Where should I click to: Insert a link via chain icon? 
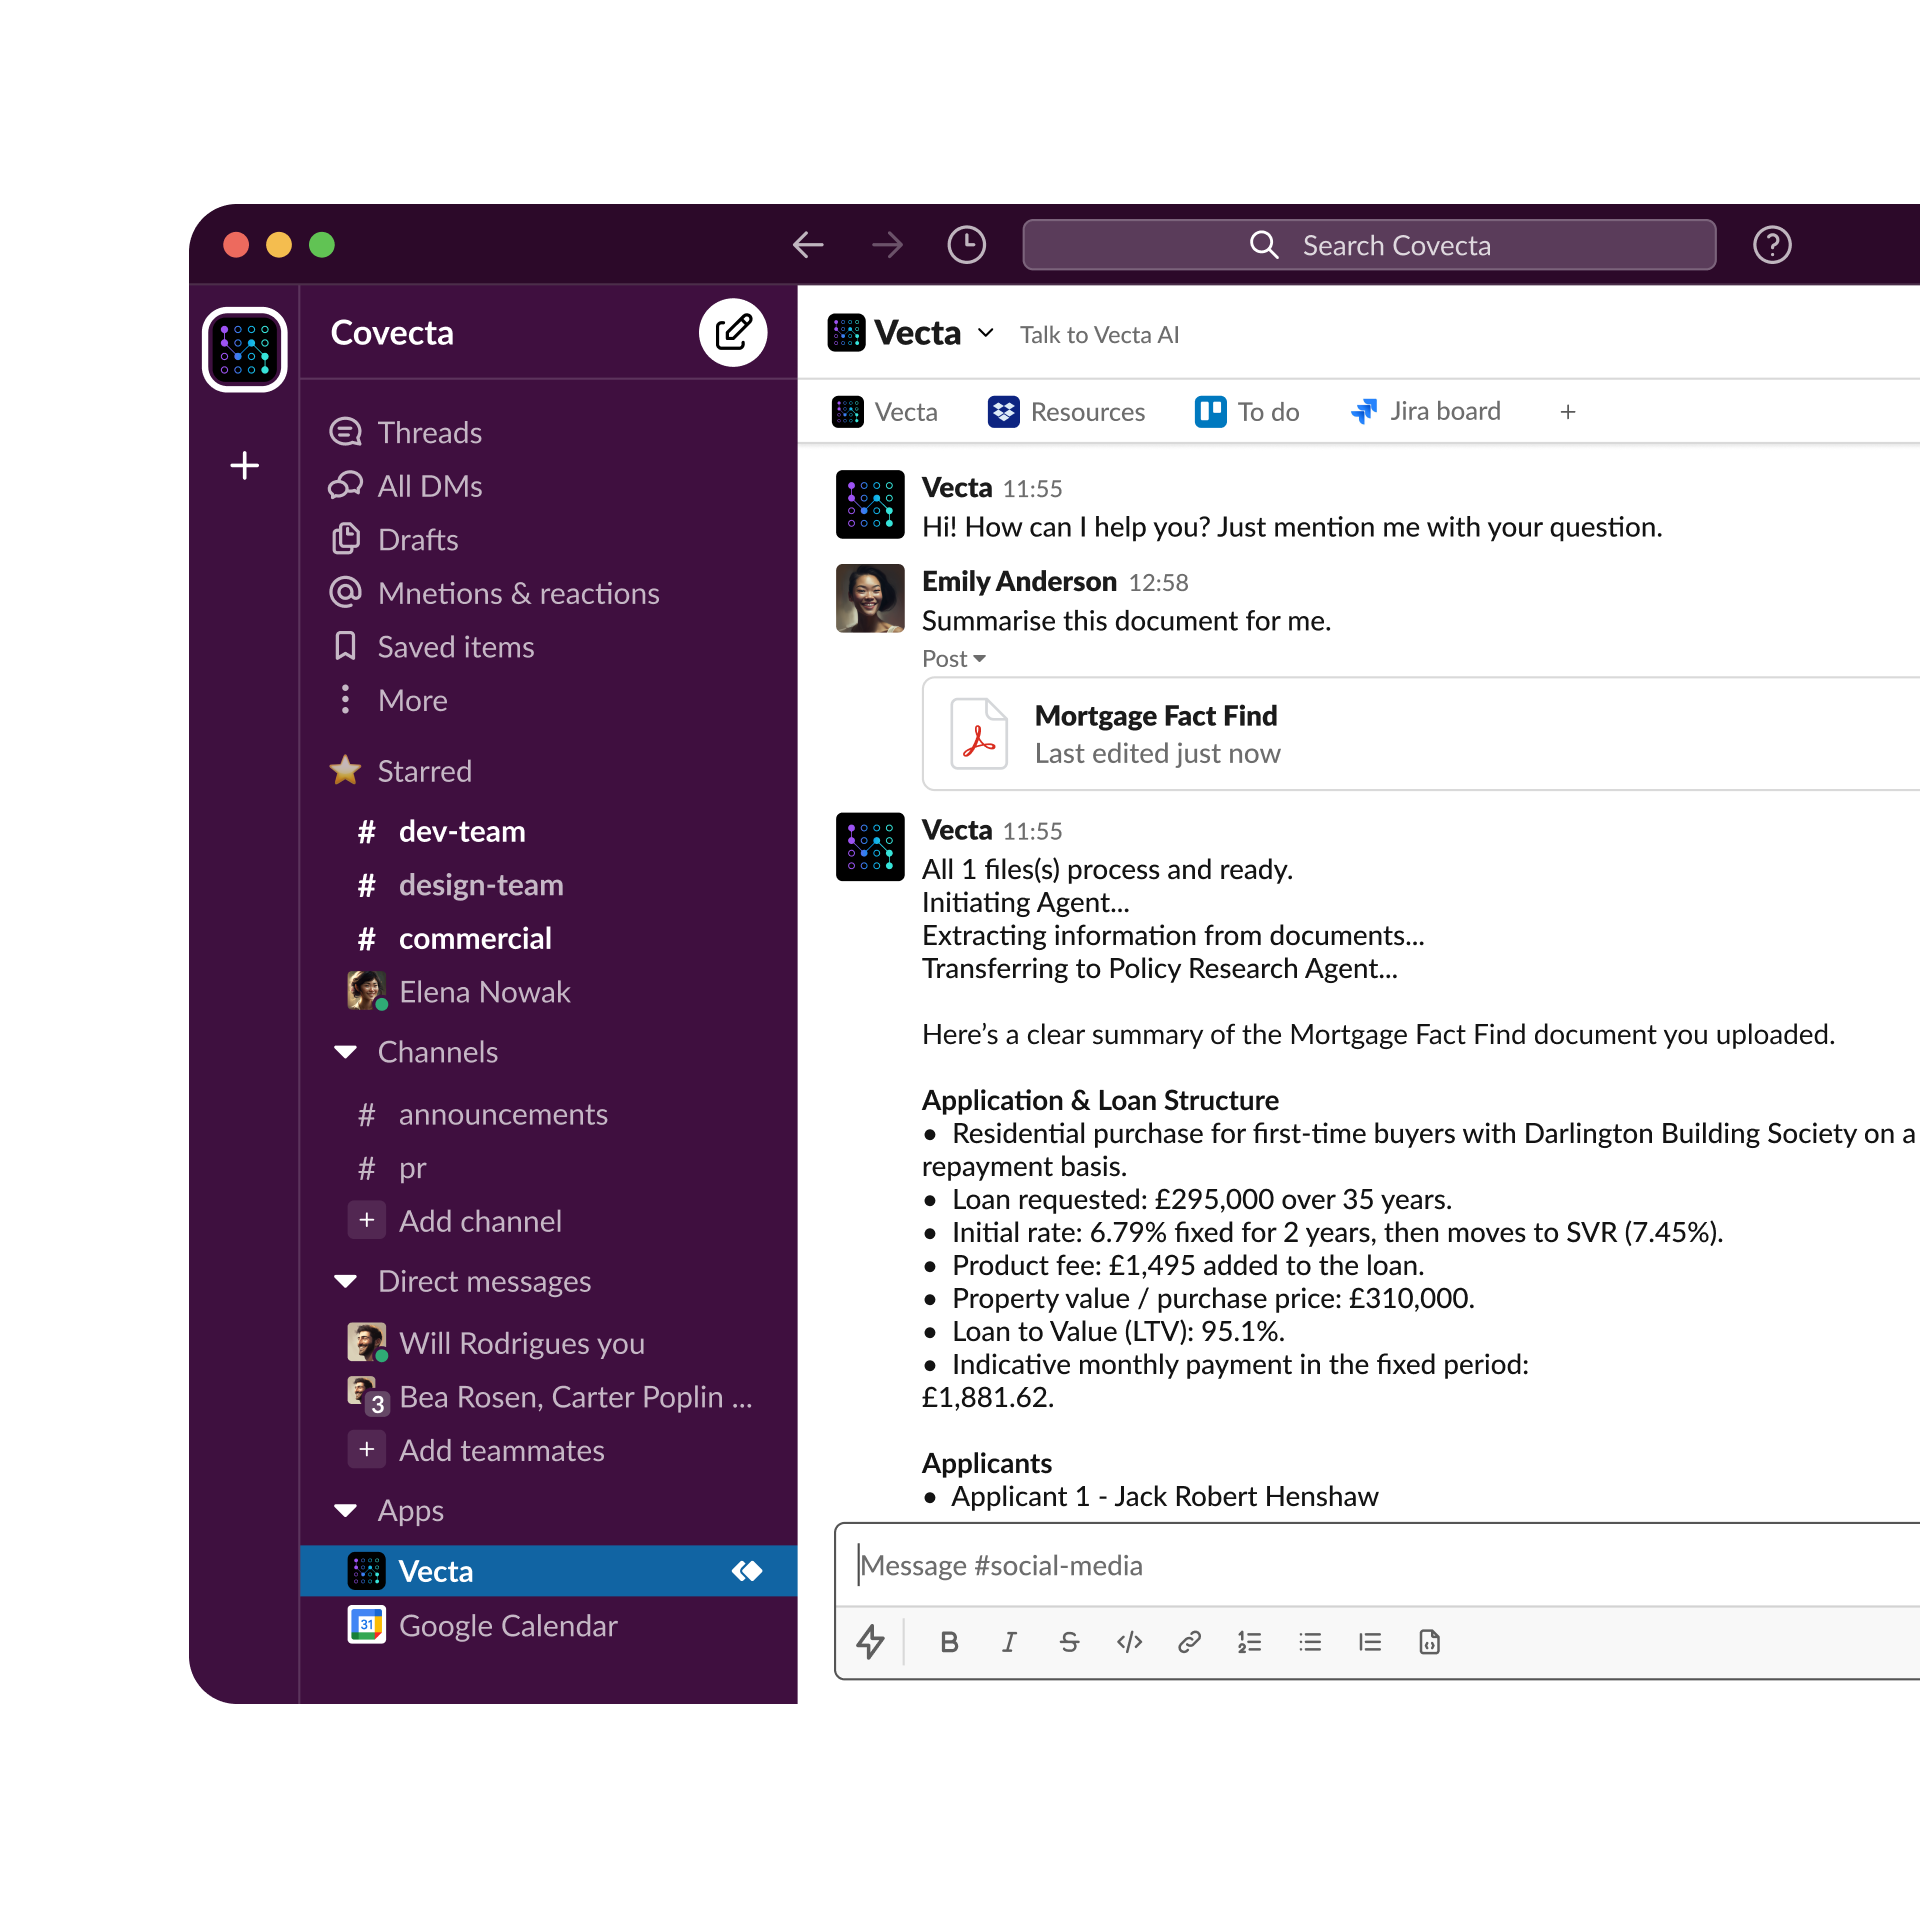[1189, 1642]
